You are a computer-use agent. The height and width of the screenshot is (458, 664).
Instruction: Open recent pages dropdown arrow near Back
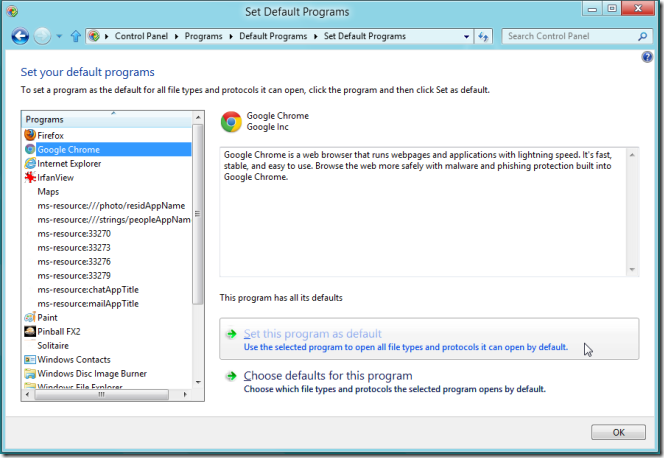coord(59,37)
